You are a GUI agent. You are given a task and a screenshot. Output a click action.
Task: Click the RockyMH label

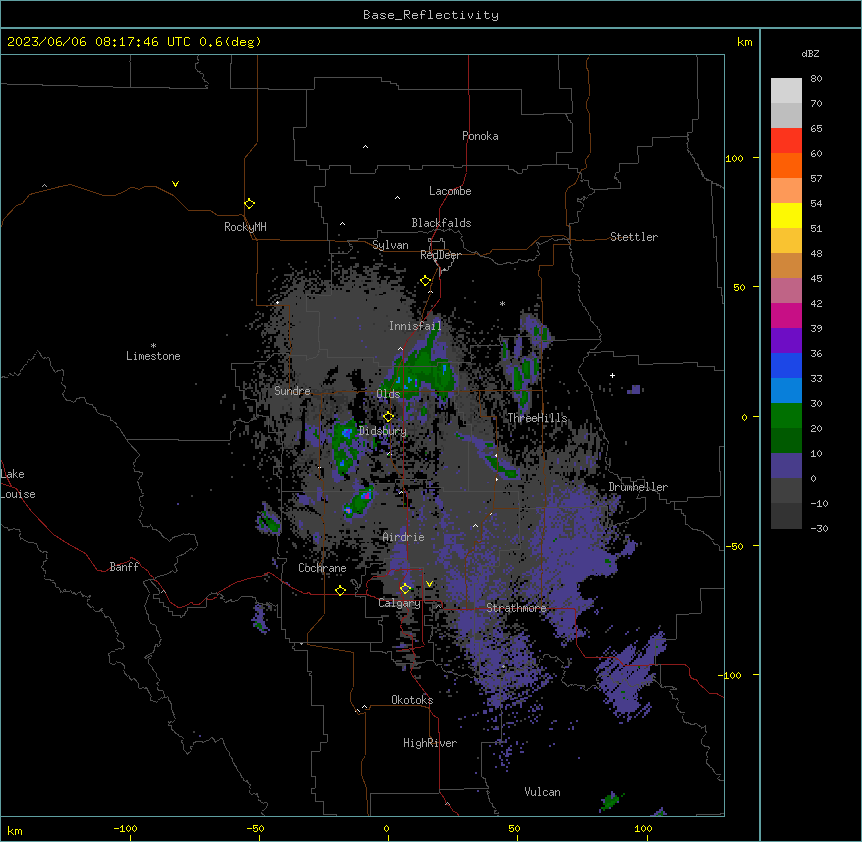(x=245, y=227)
